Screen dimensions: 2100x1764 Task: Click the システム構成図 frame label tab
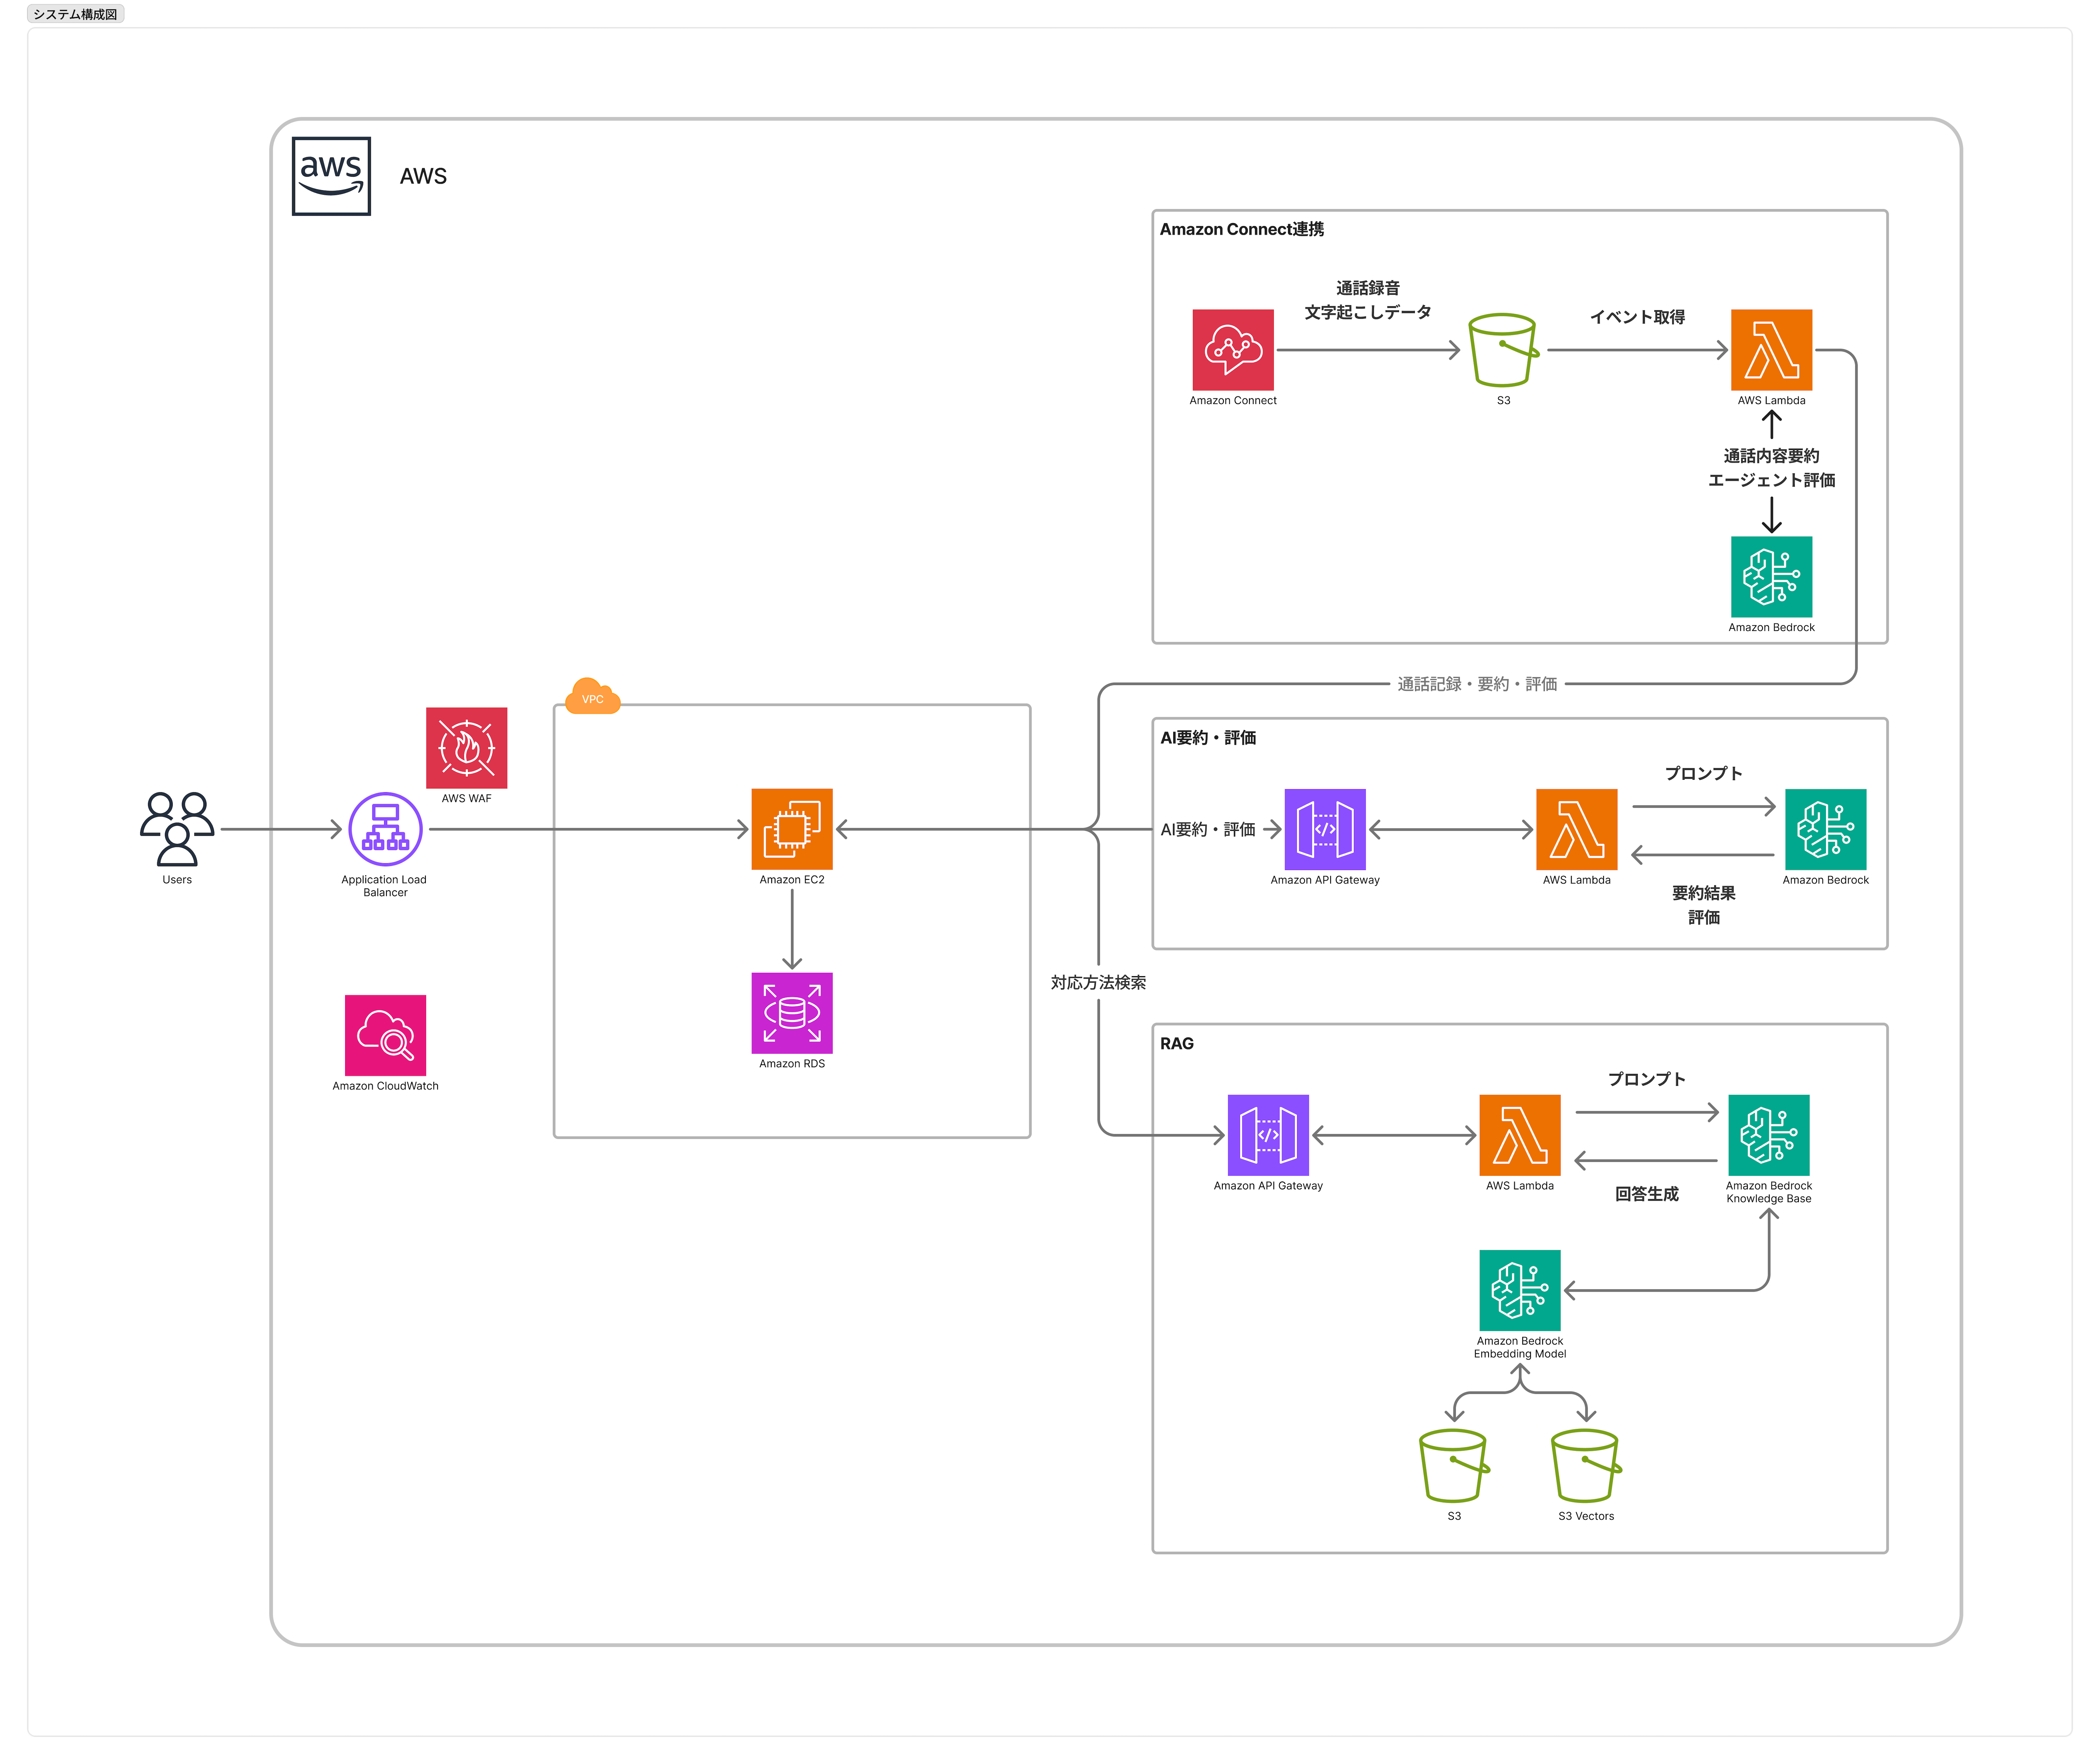[x=75, y=14]
